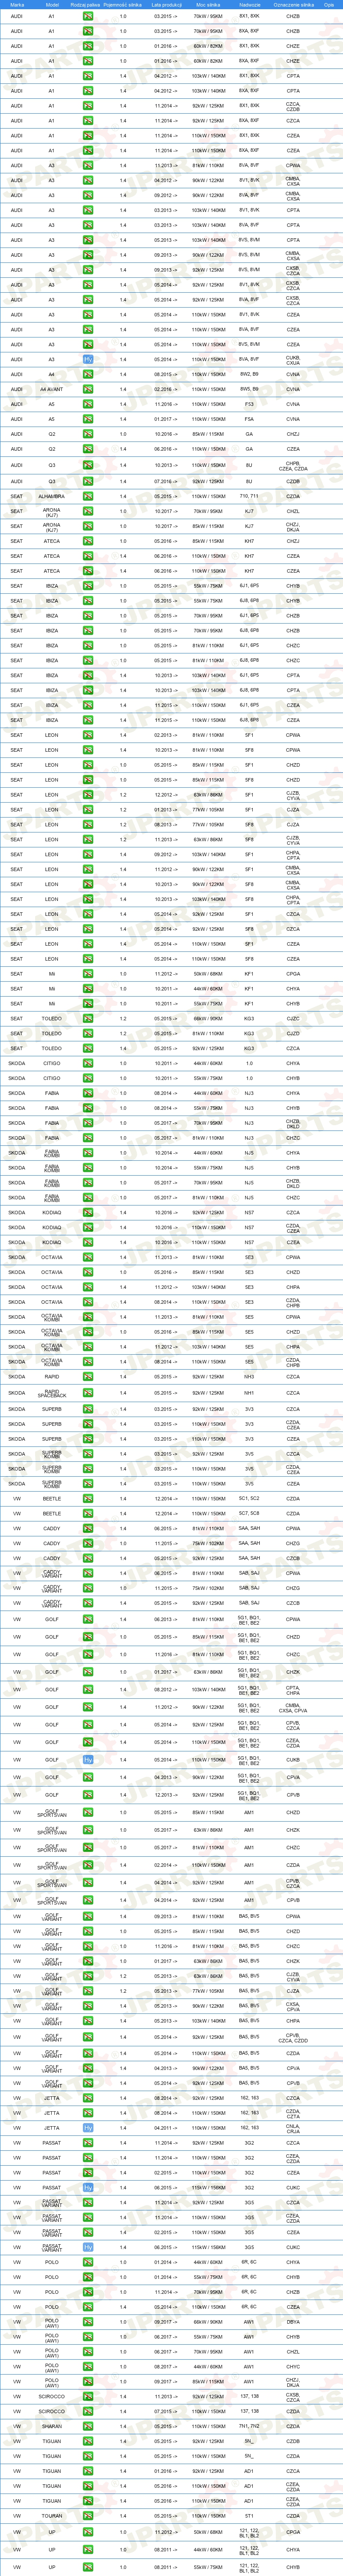The image size is (343, 2576).
Task: Click the petrol icon in the Seat Arona 85kW row
Action: [88, 526]
